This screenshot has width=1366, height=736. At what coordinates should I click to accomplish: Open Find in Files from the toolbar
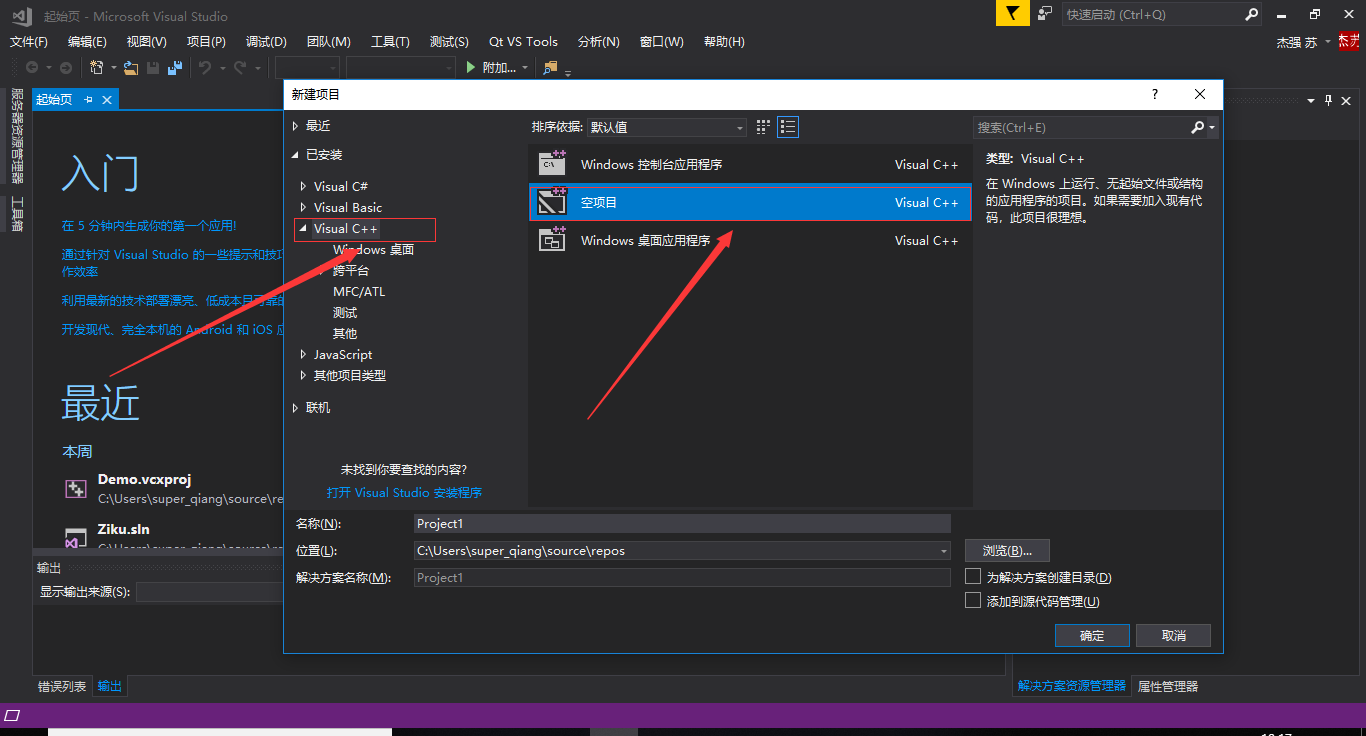pyautogui.click(x=549, y=69)
